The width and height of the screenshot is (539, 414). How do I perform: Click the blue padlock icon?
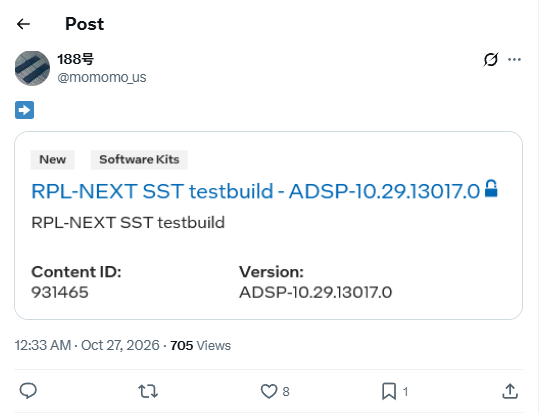pyautogui.click(x=491, y=188)
